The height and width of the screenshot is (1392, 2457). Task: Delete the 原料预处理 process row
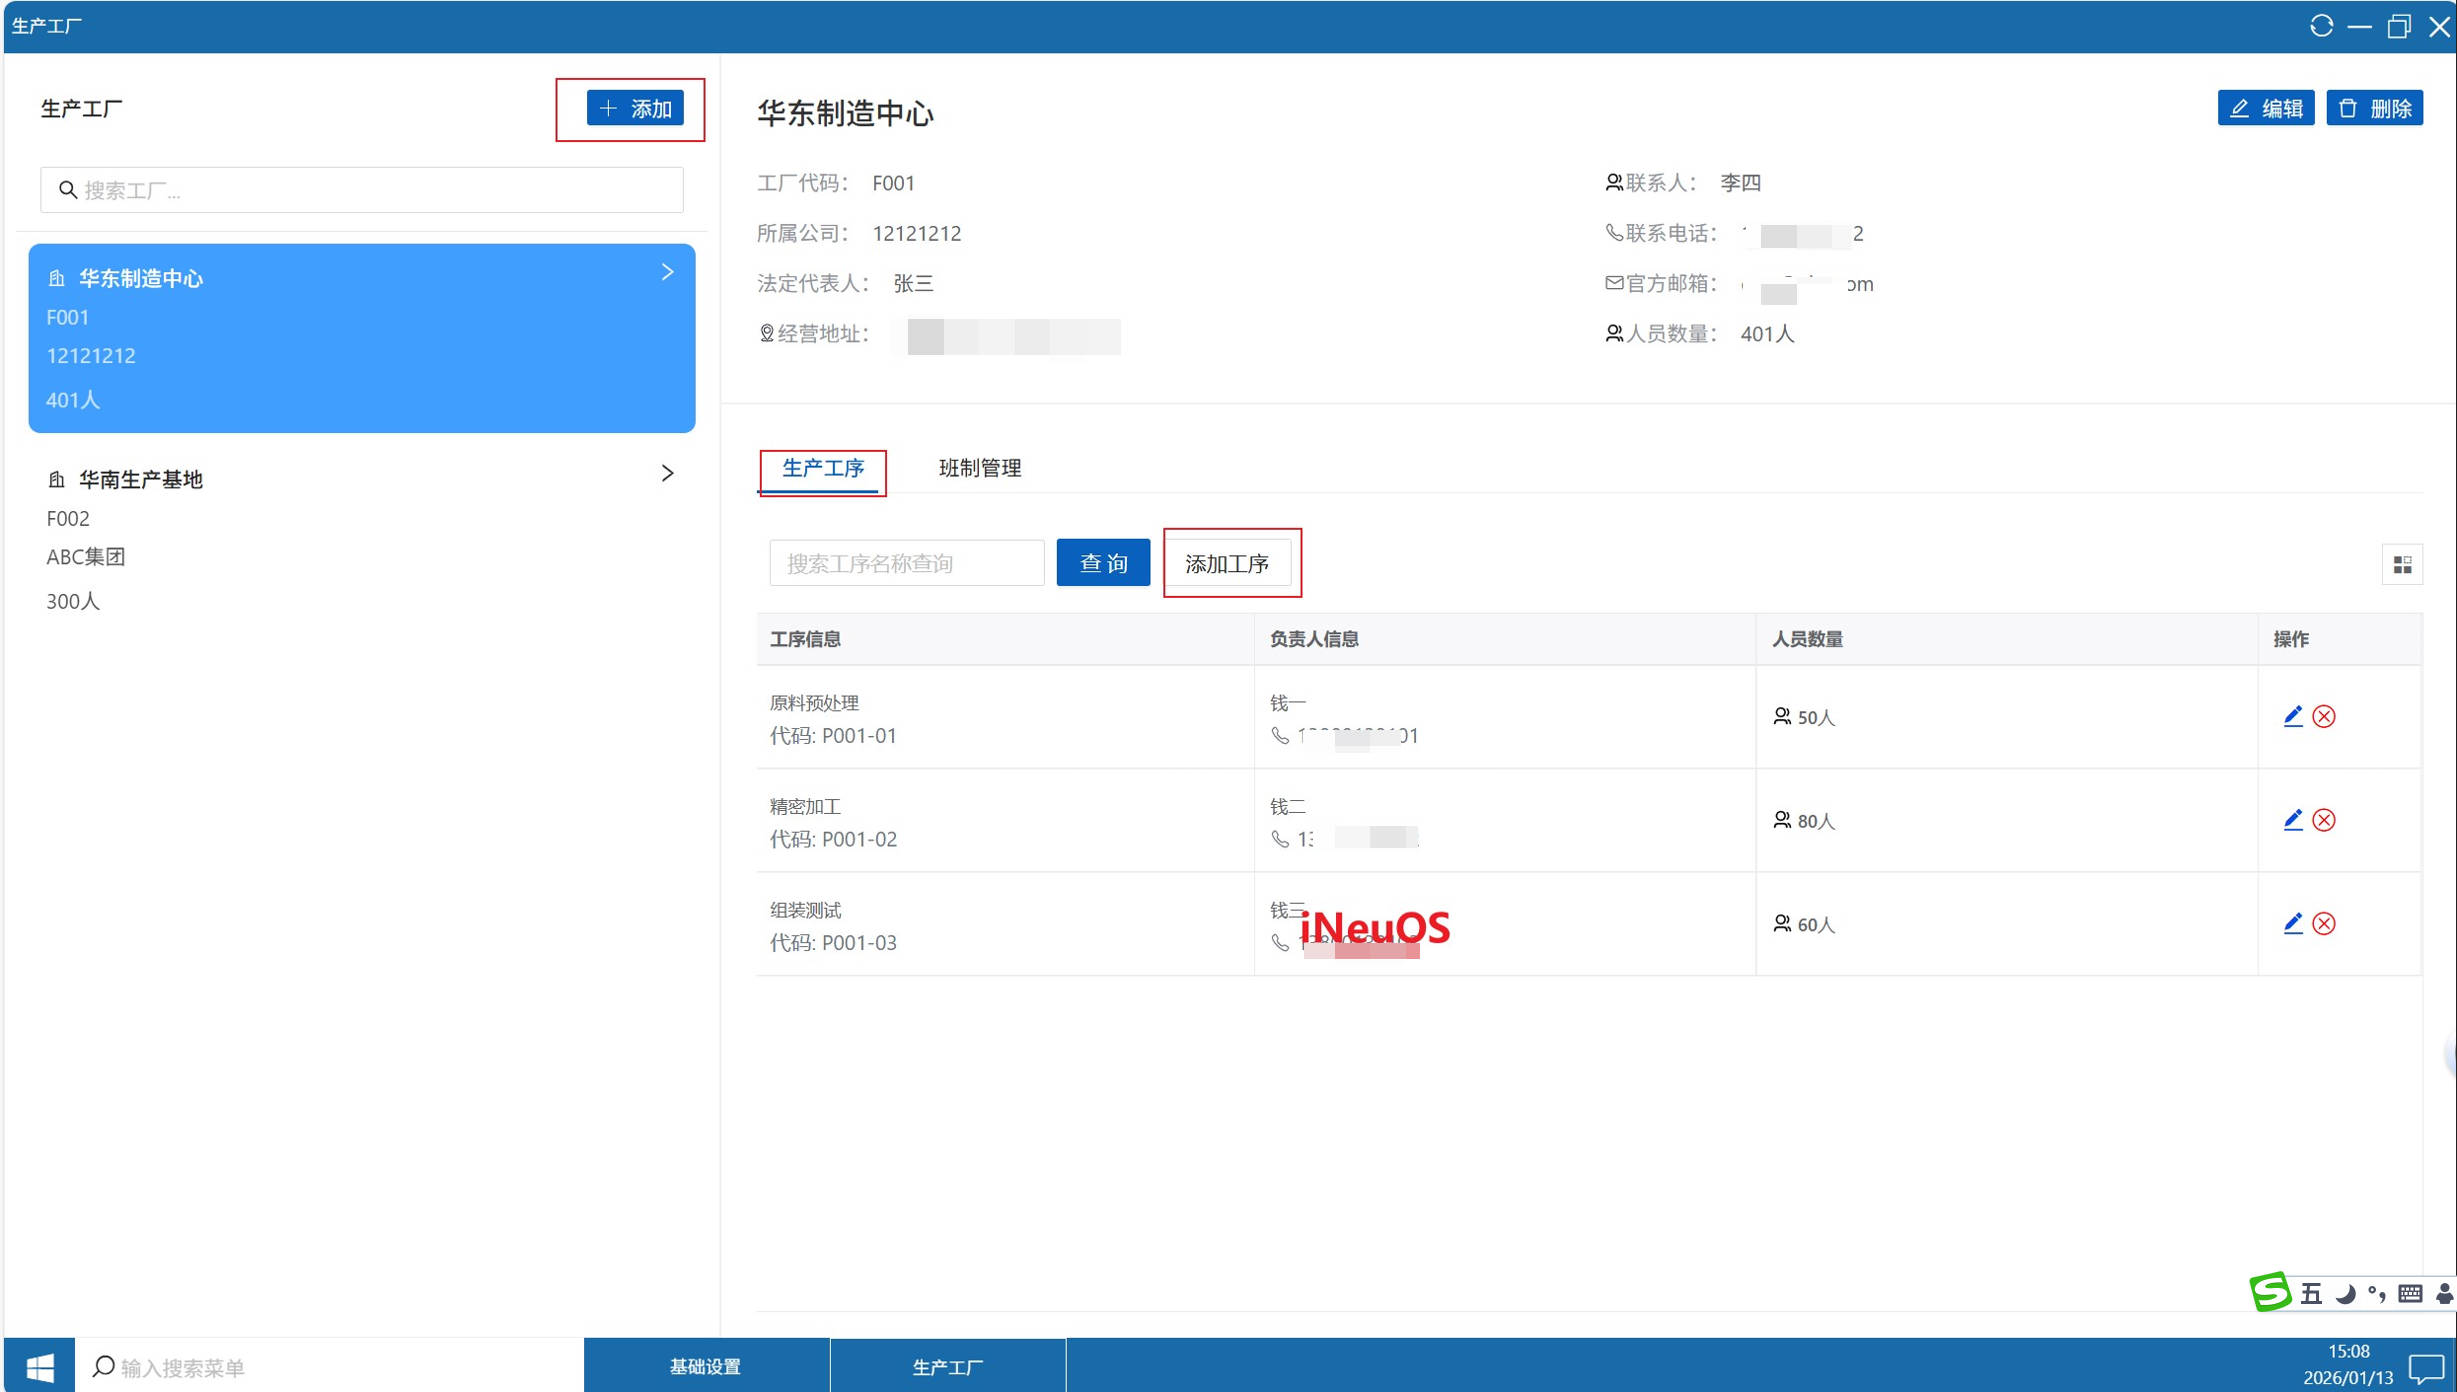(2324, 716)
